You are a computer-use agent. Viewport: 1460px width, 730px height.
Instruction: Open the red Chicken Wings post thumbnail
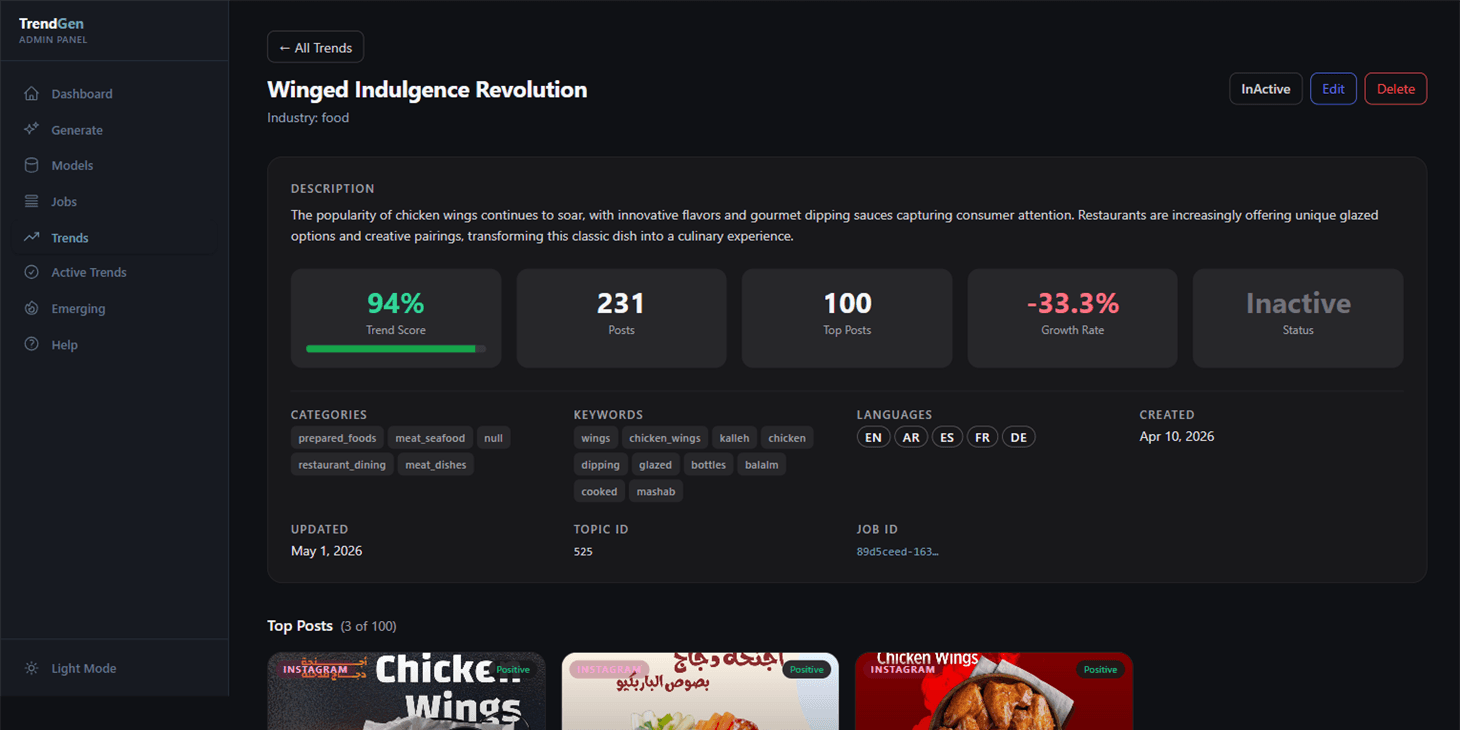point(994,691)
